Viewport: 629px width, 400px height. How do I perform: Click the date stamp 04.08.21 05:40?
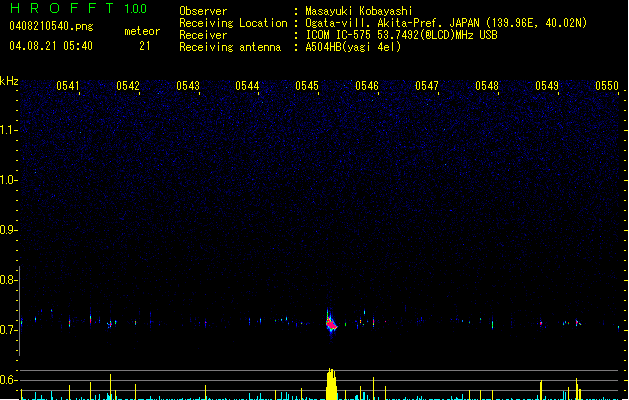[51, 46]
